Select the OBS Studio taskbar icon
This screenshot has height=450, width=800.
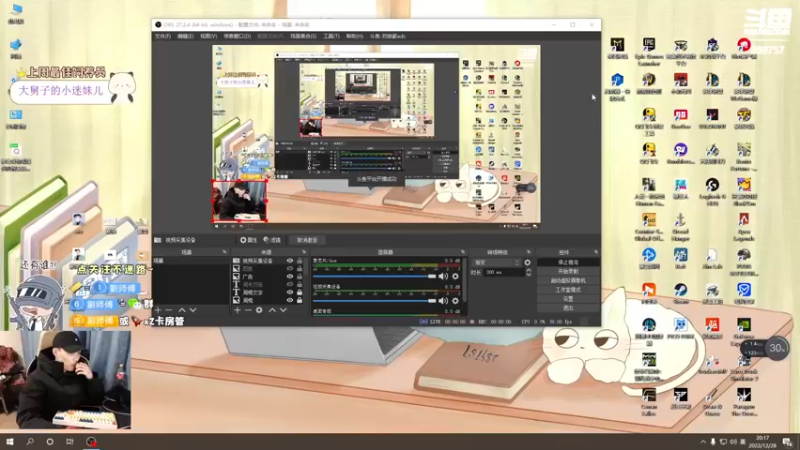(91, 441)
